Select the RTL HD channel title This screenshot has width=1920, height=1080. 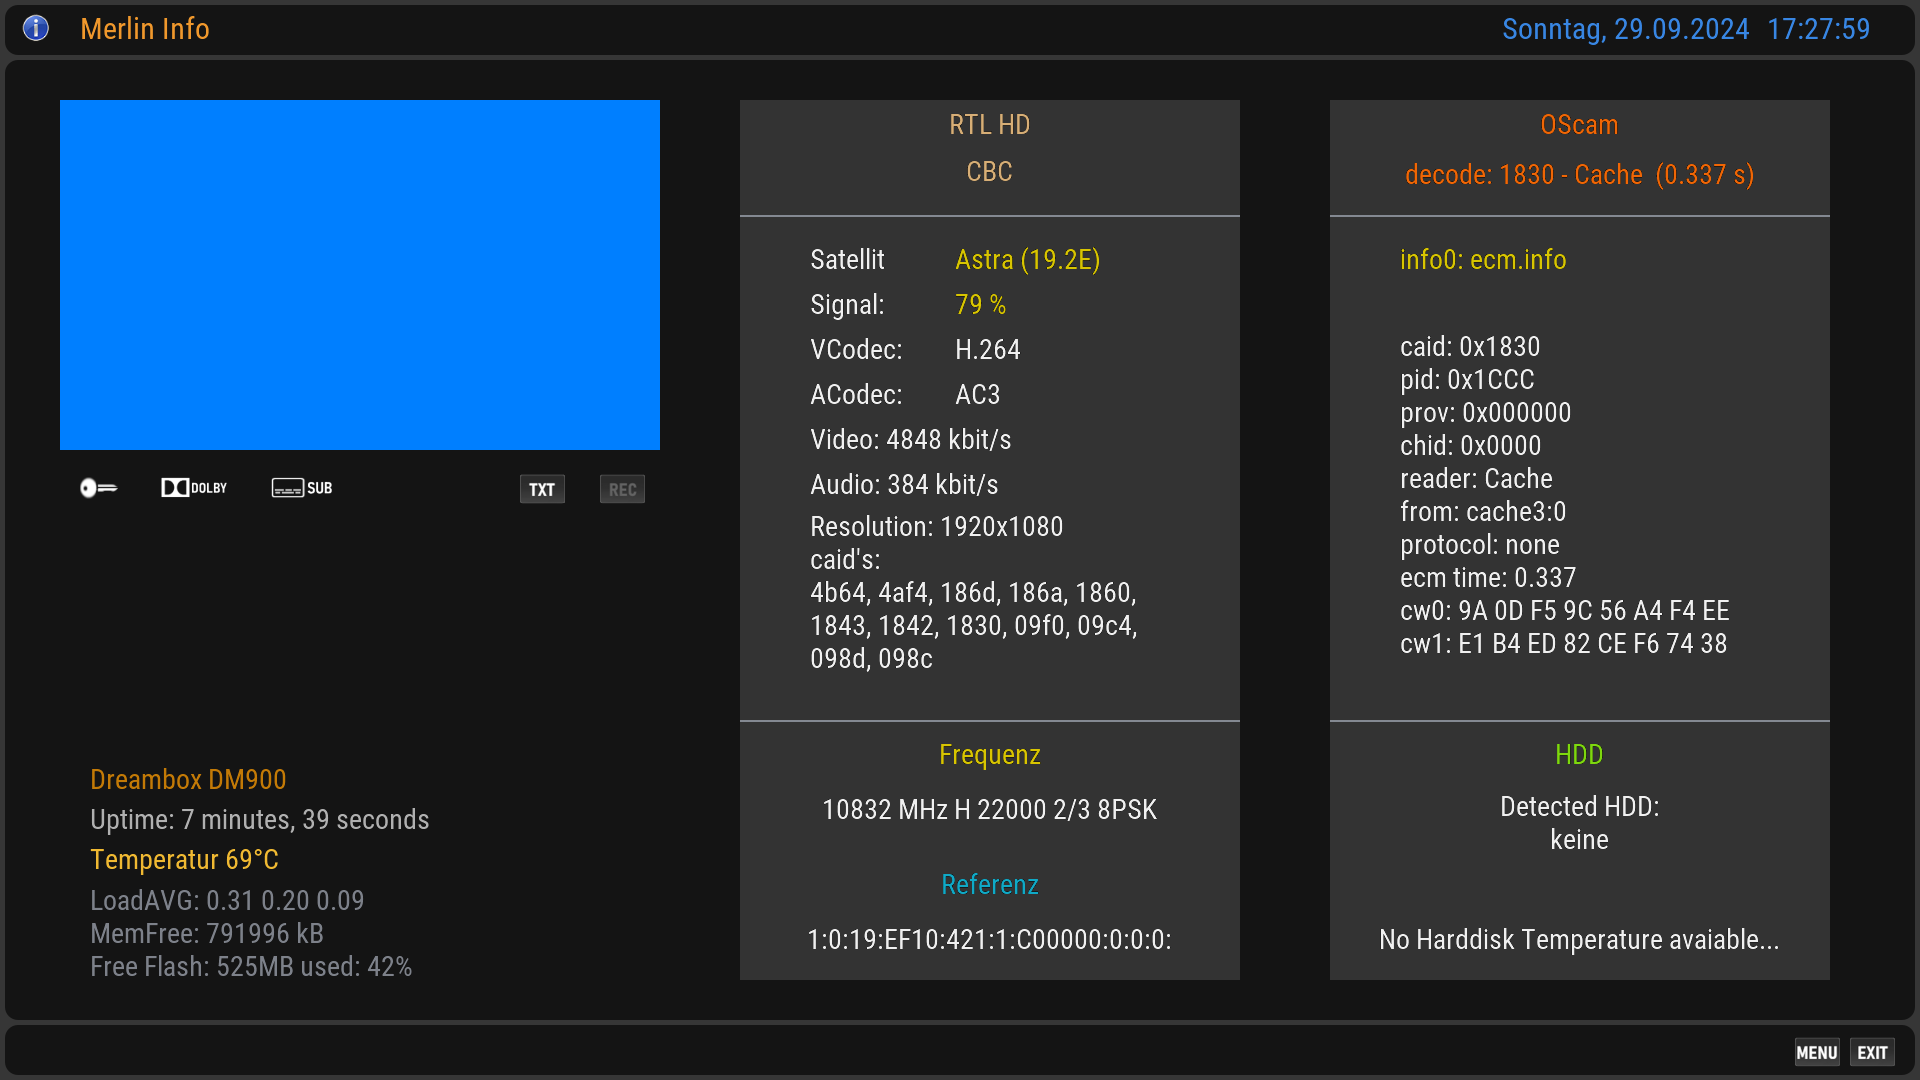point(989,125)
